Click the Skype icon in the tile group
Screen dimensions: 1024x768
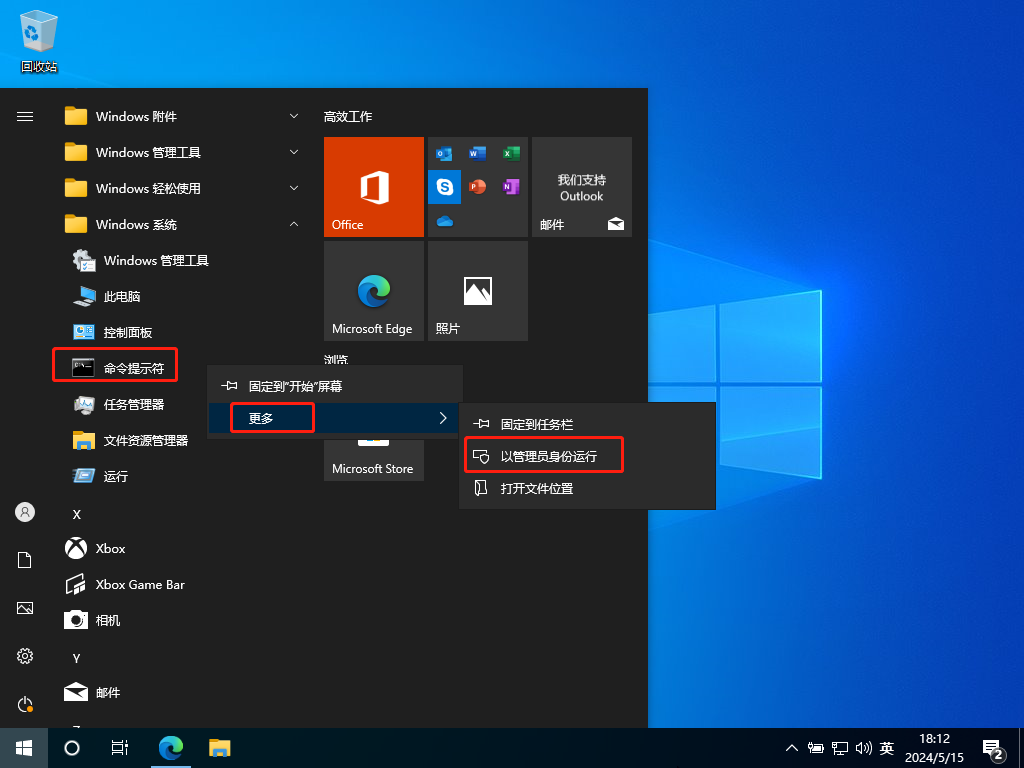(444, 186)
